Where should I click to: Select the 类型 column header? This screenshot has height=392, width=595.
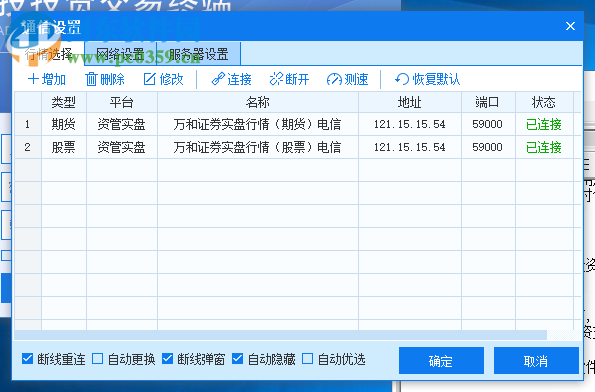[x=64, y=102]
